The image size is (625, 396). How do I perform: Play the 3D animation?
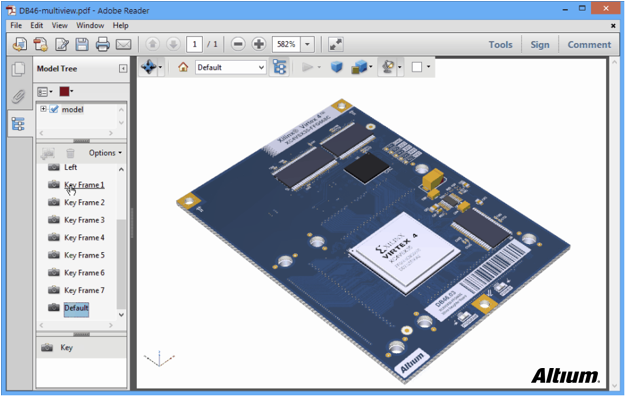coord(307,67)
